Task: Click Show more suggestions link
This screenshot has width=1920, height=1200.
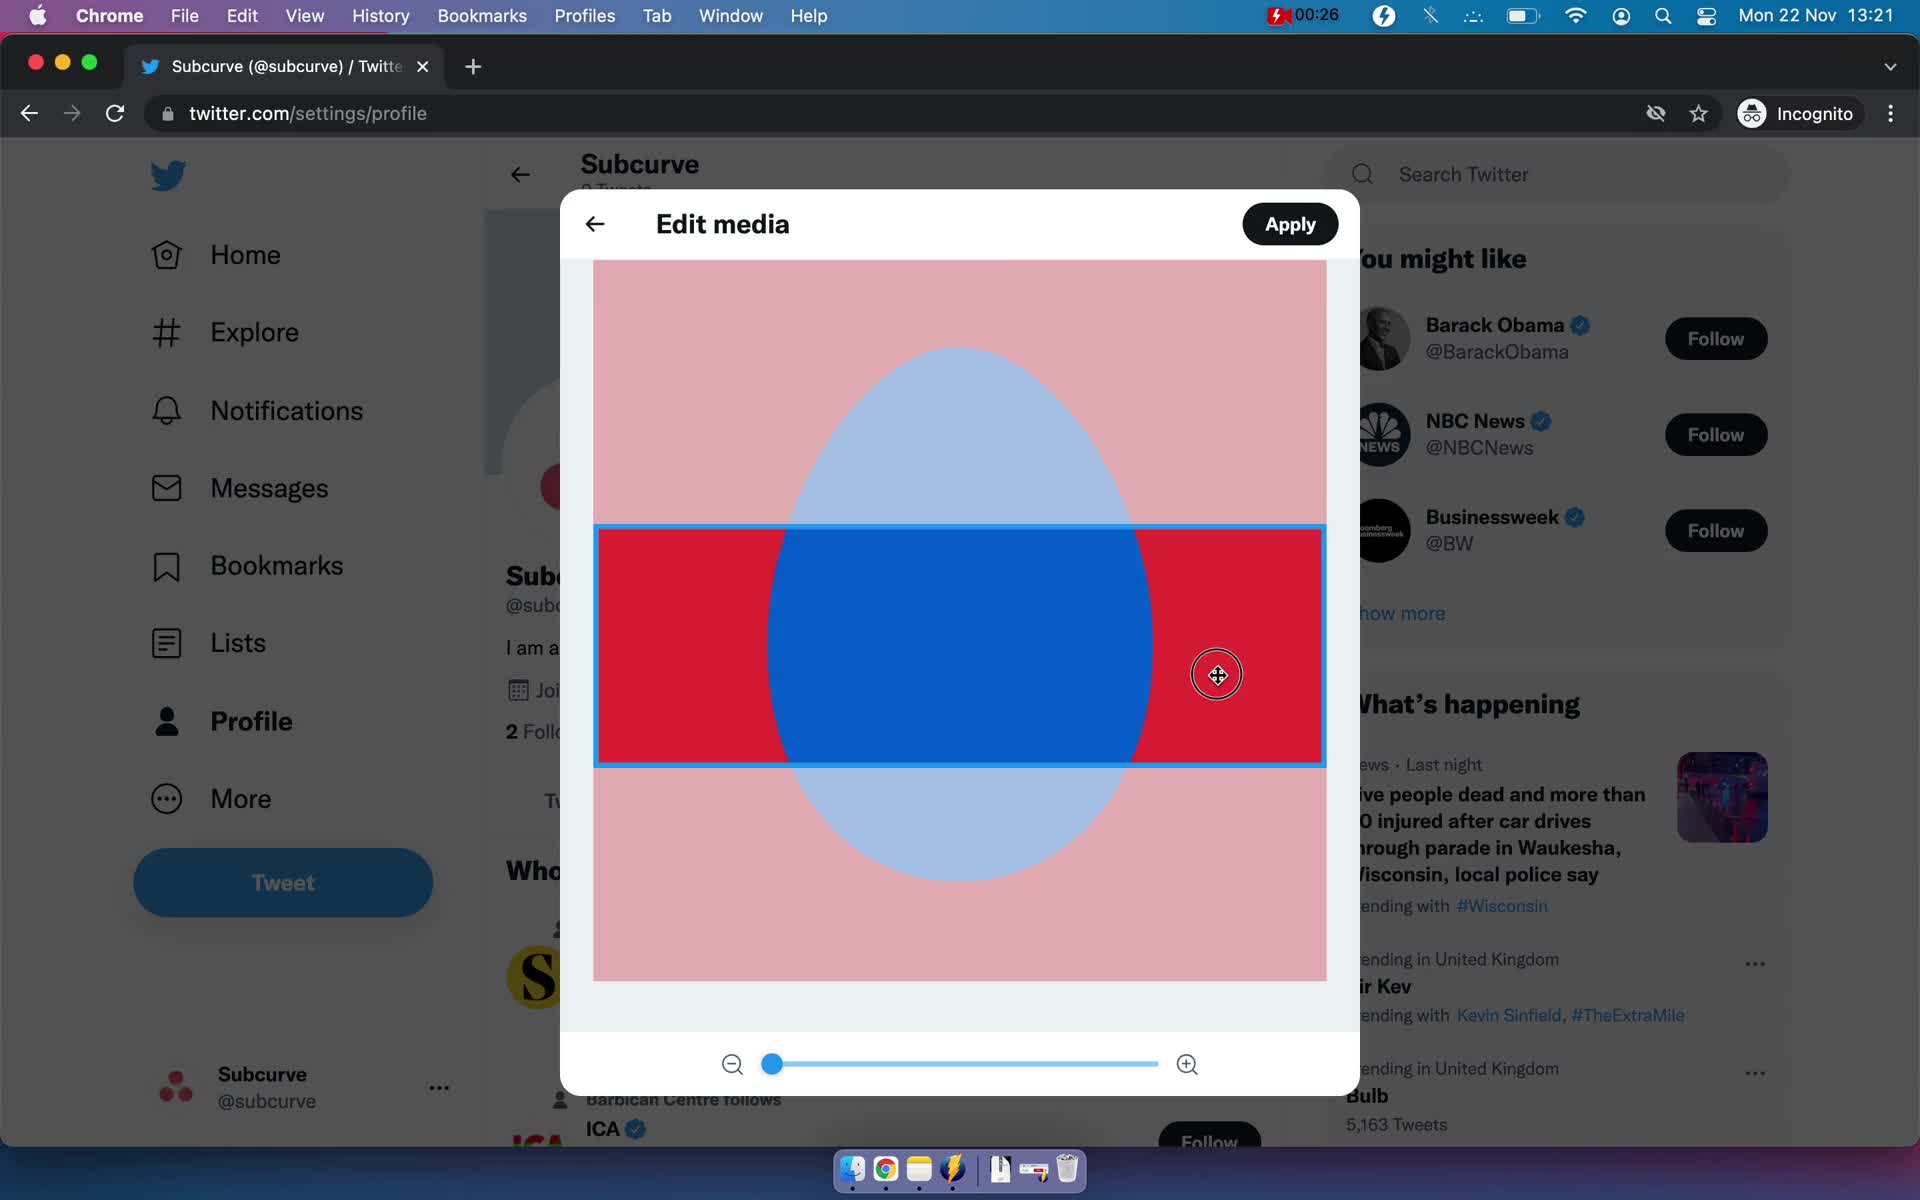Action: pyautogui.click(x=1402, y=614)
